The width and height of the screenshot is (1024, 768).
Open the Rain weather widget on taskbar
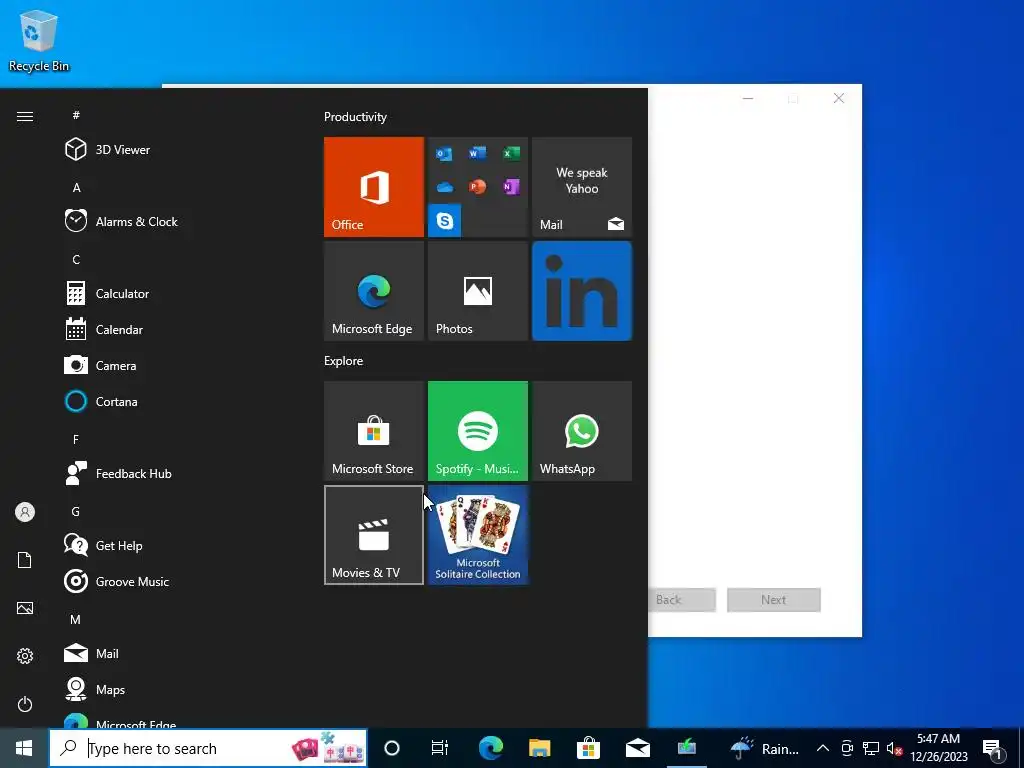[764, 748]
